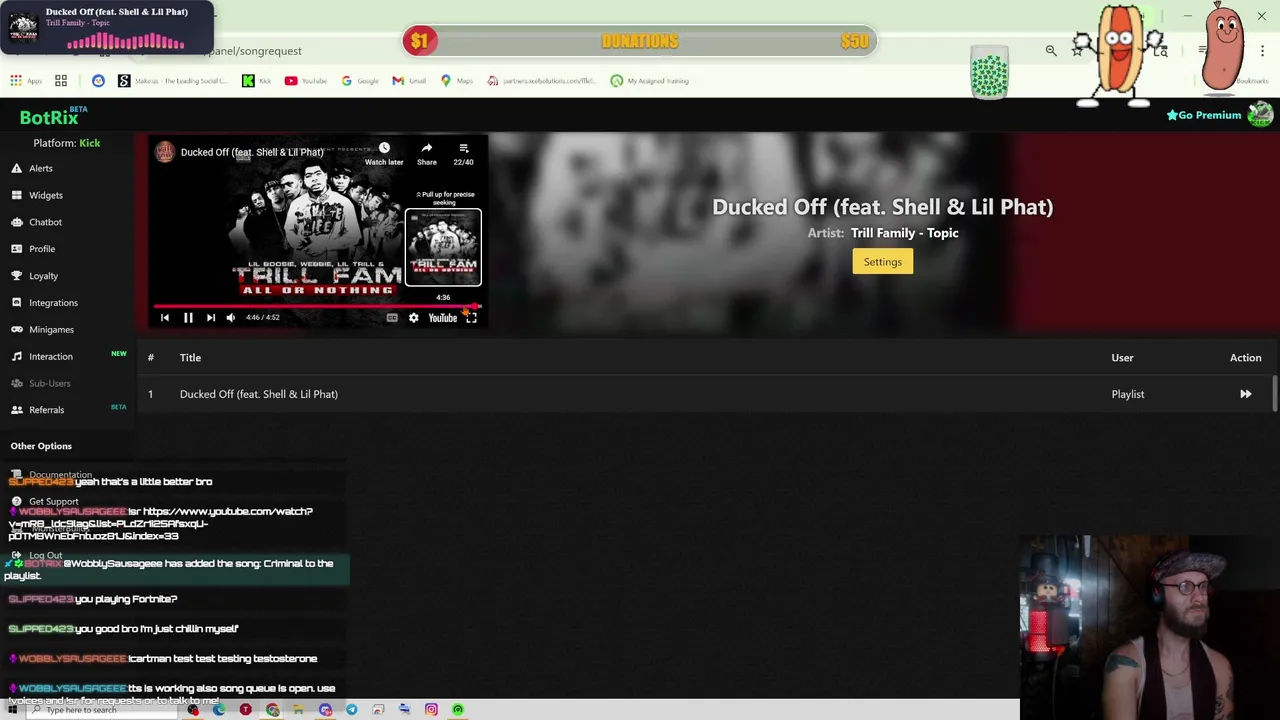Click the song queue scrollbar
Image resolution: width=1280 pixels, height=720 pixels.
pos(1275,394)
